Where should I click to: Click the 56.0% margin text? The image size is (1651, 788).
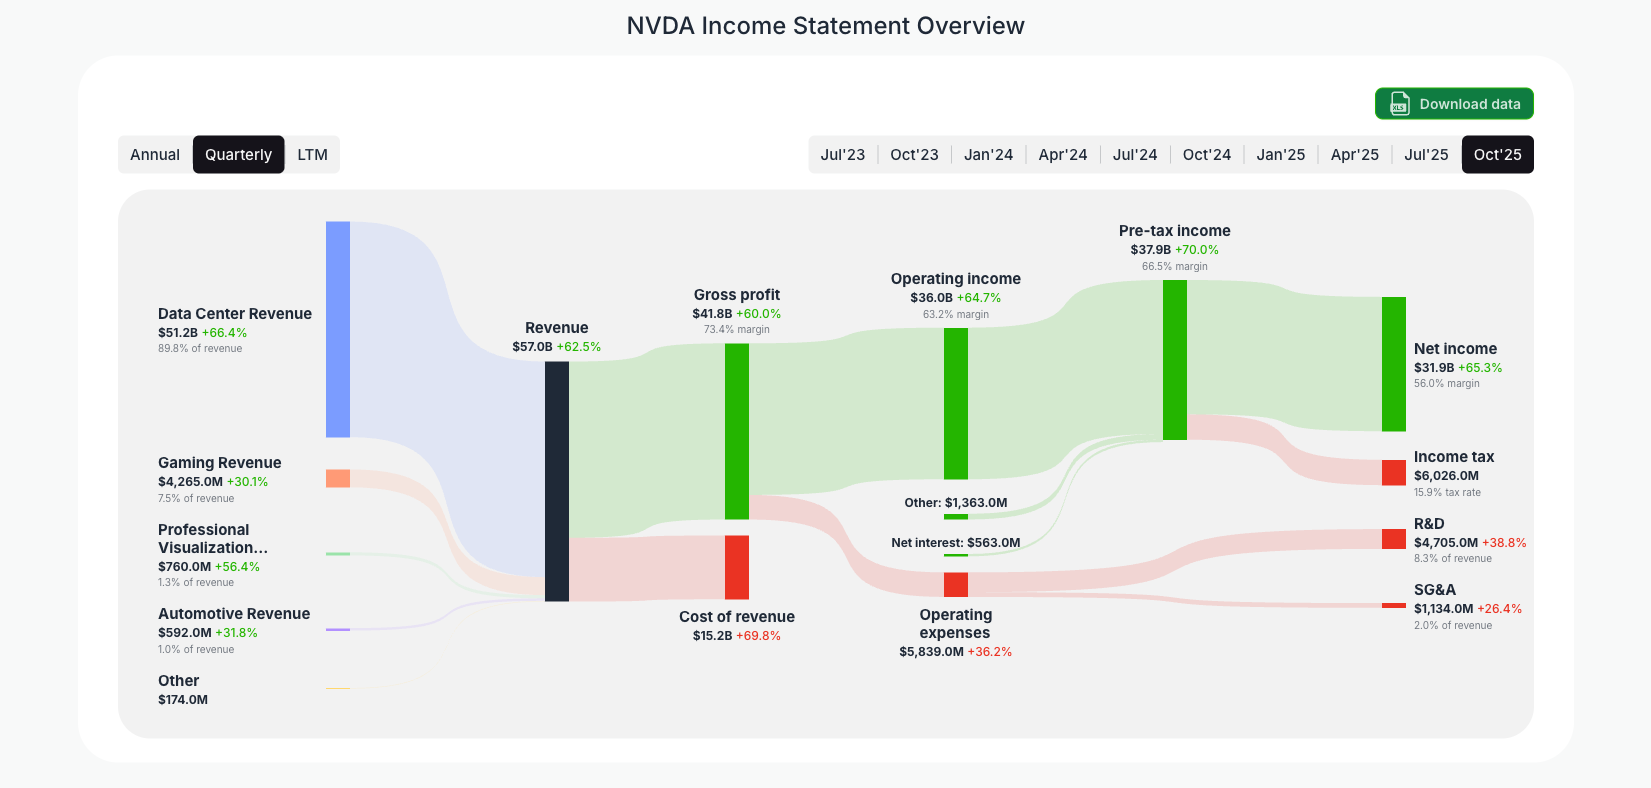point(1447,384)
